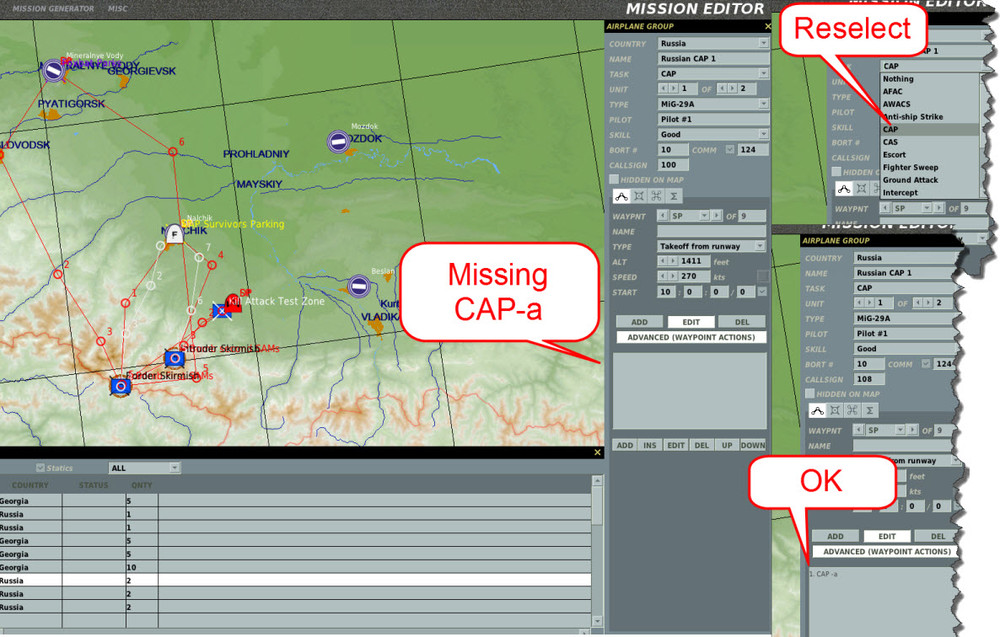Image resolution: width=1000 pixels, height=637 pixels.
Task: Click the Mozdok airbase icon on the map
Action: tap(337, 139)
